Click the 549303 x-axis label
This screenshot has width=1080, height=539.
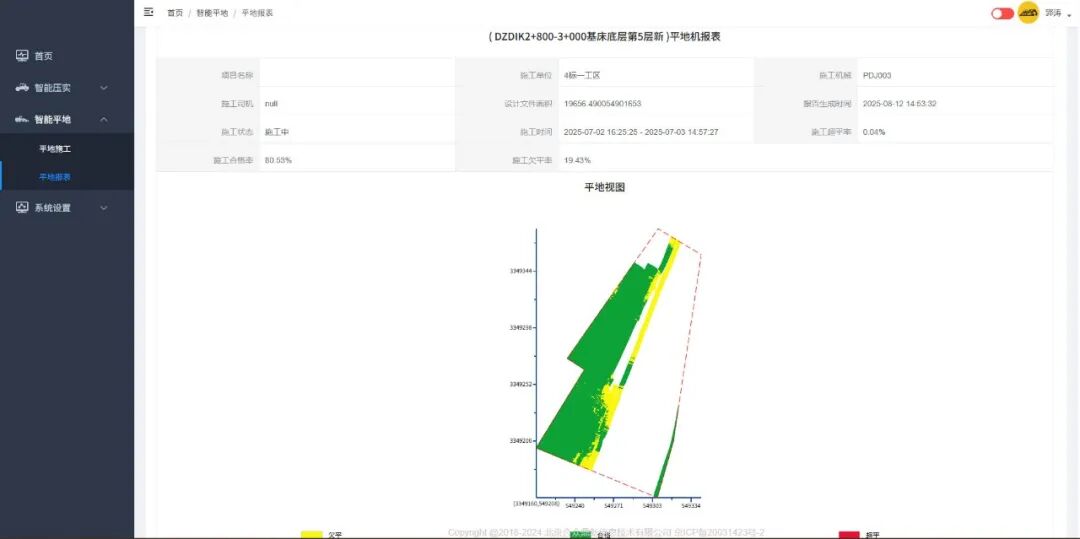(652, 505)
